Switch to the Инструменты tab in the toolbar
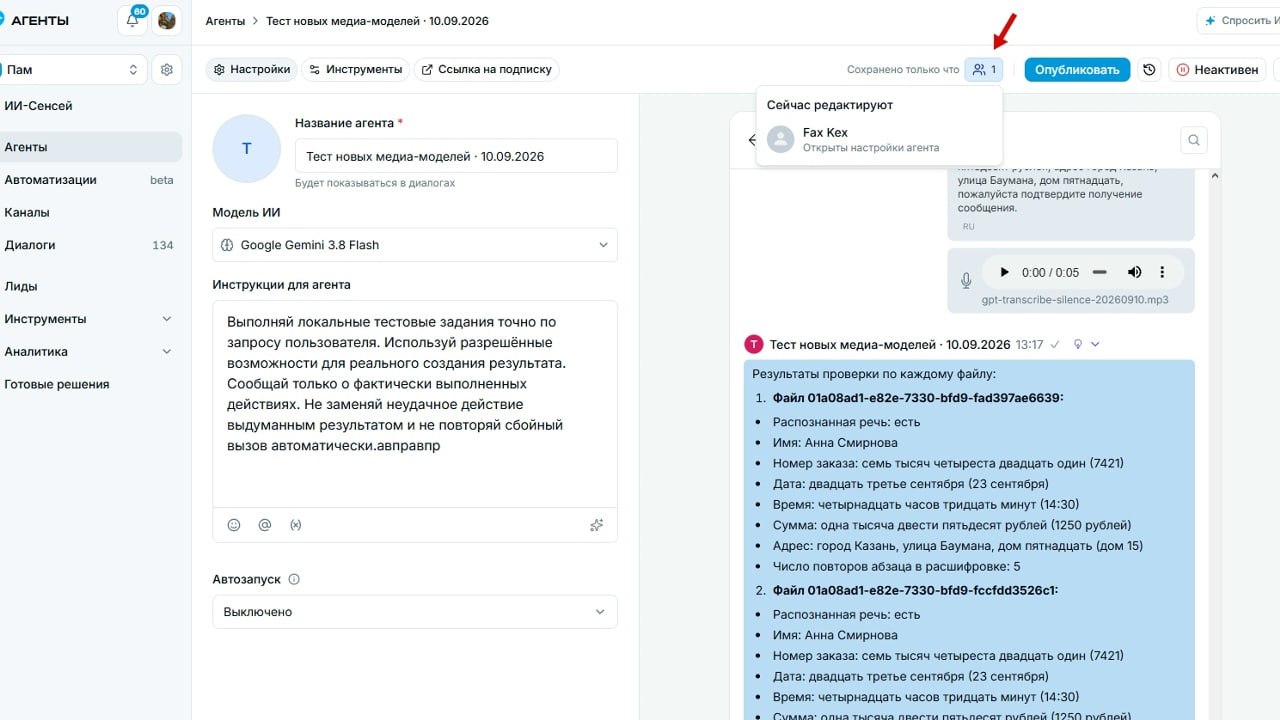Viewport: 1280px width, 720px height. (355, 70)
